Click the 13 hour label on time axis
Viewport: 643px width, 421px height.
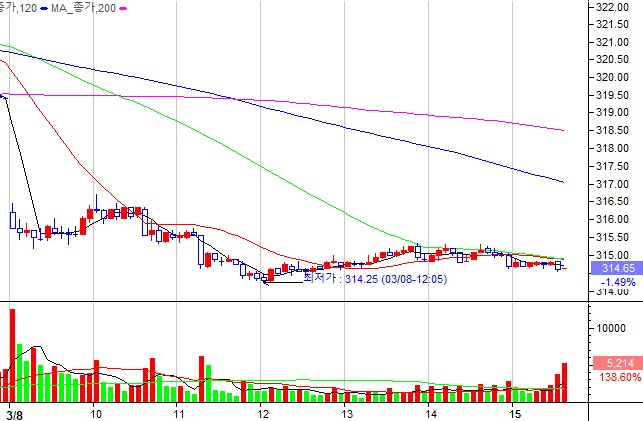[x=347, y=414]
